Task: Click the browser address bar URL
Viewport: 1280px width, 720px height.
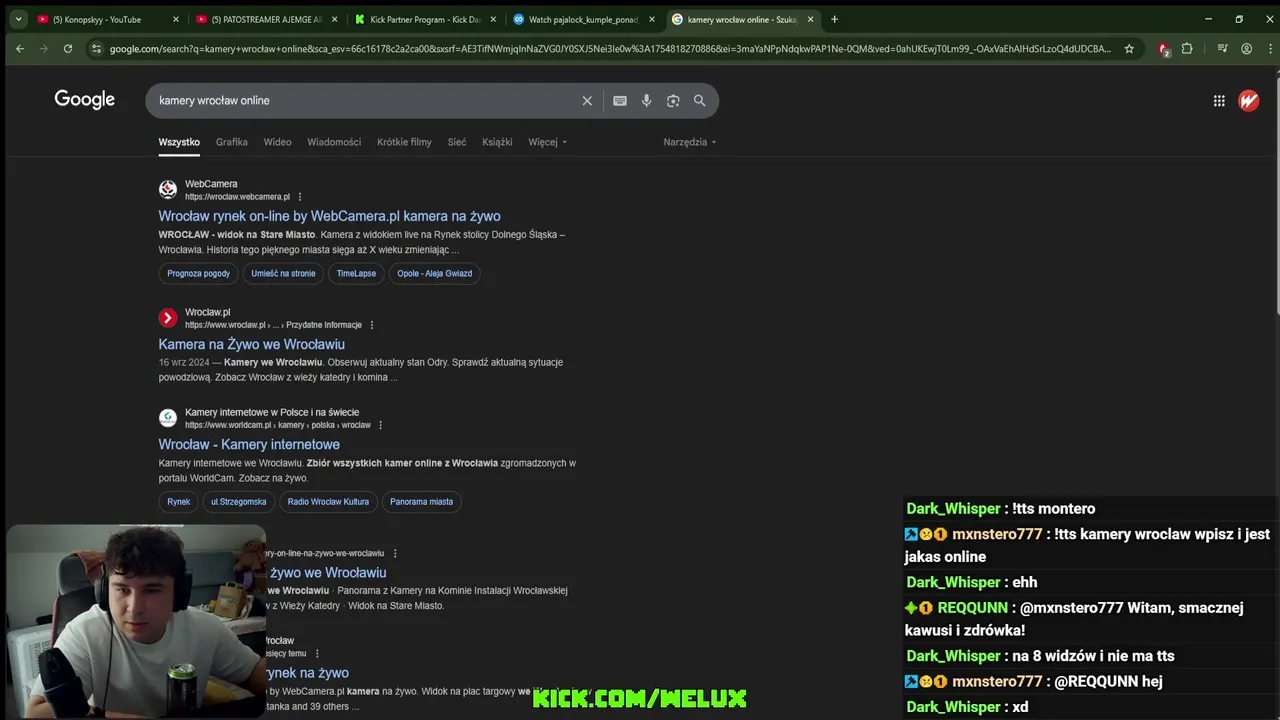Action: [610, 48]
